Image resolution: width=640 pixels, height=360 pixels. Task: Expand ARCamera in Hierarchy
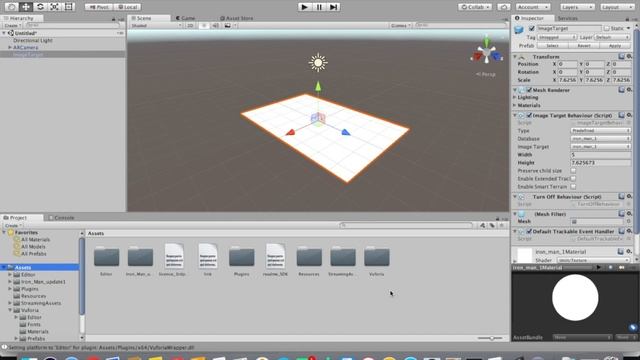tap(10, 47)
